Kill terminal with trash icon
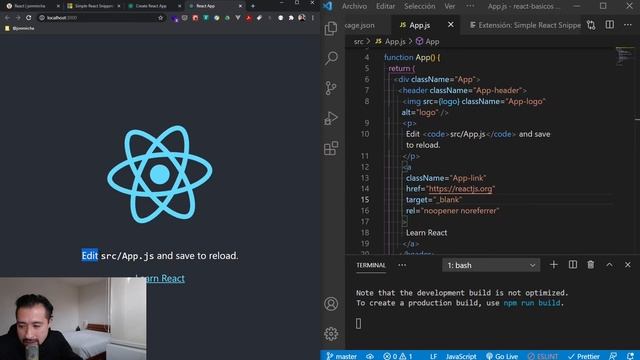 tap(591, 265)
